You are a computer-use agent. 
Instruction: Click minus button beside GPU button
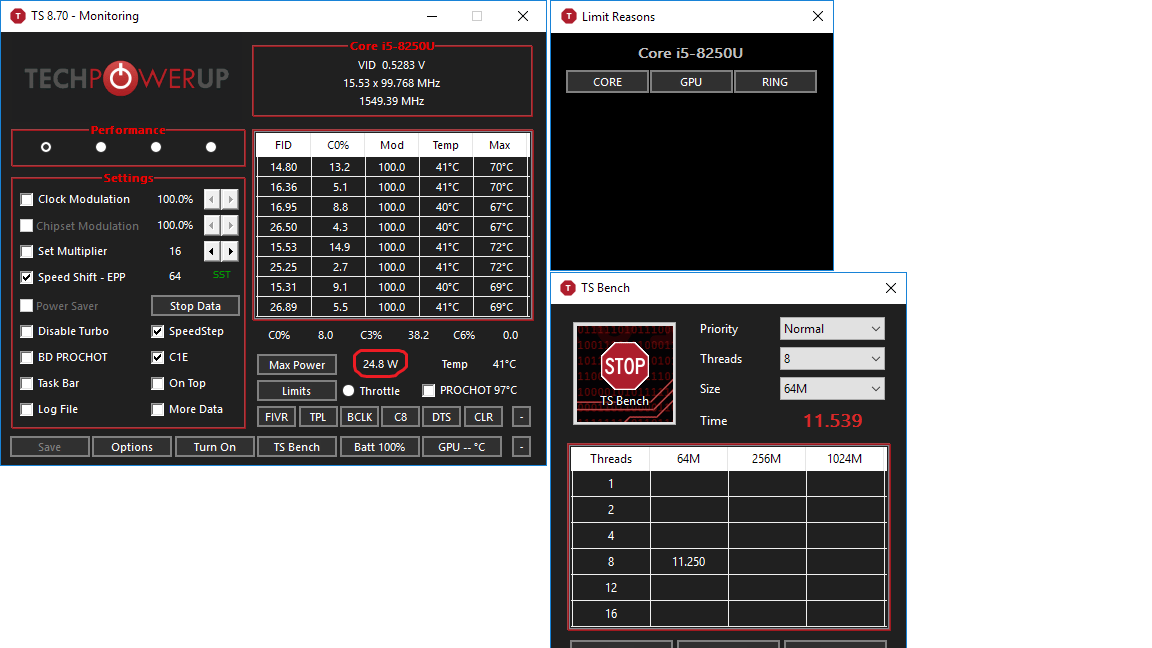tap(521, 447)
